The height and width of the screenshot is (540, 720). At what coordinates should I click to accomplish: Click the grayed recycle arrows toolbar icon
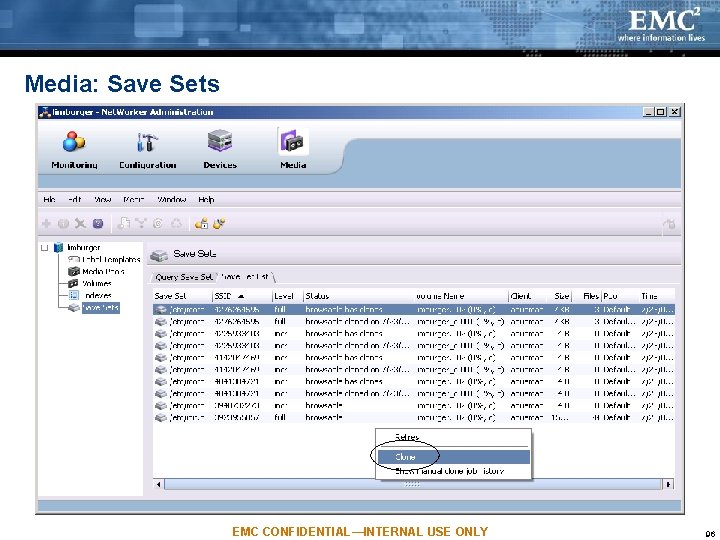coord(176,224)
